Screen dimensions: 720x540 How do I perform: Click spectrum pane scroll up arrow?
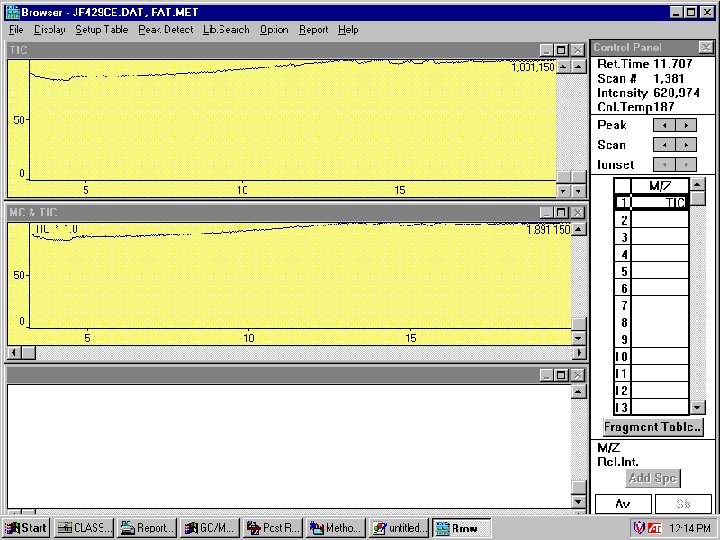(579, 392)
